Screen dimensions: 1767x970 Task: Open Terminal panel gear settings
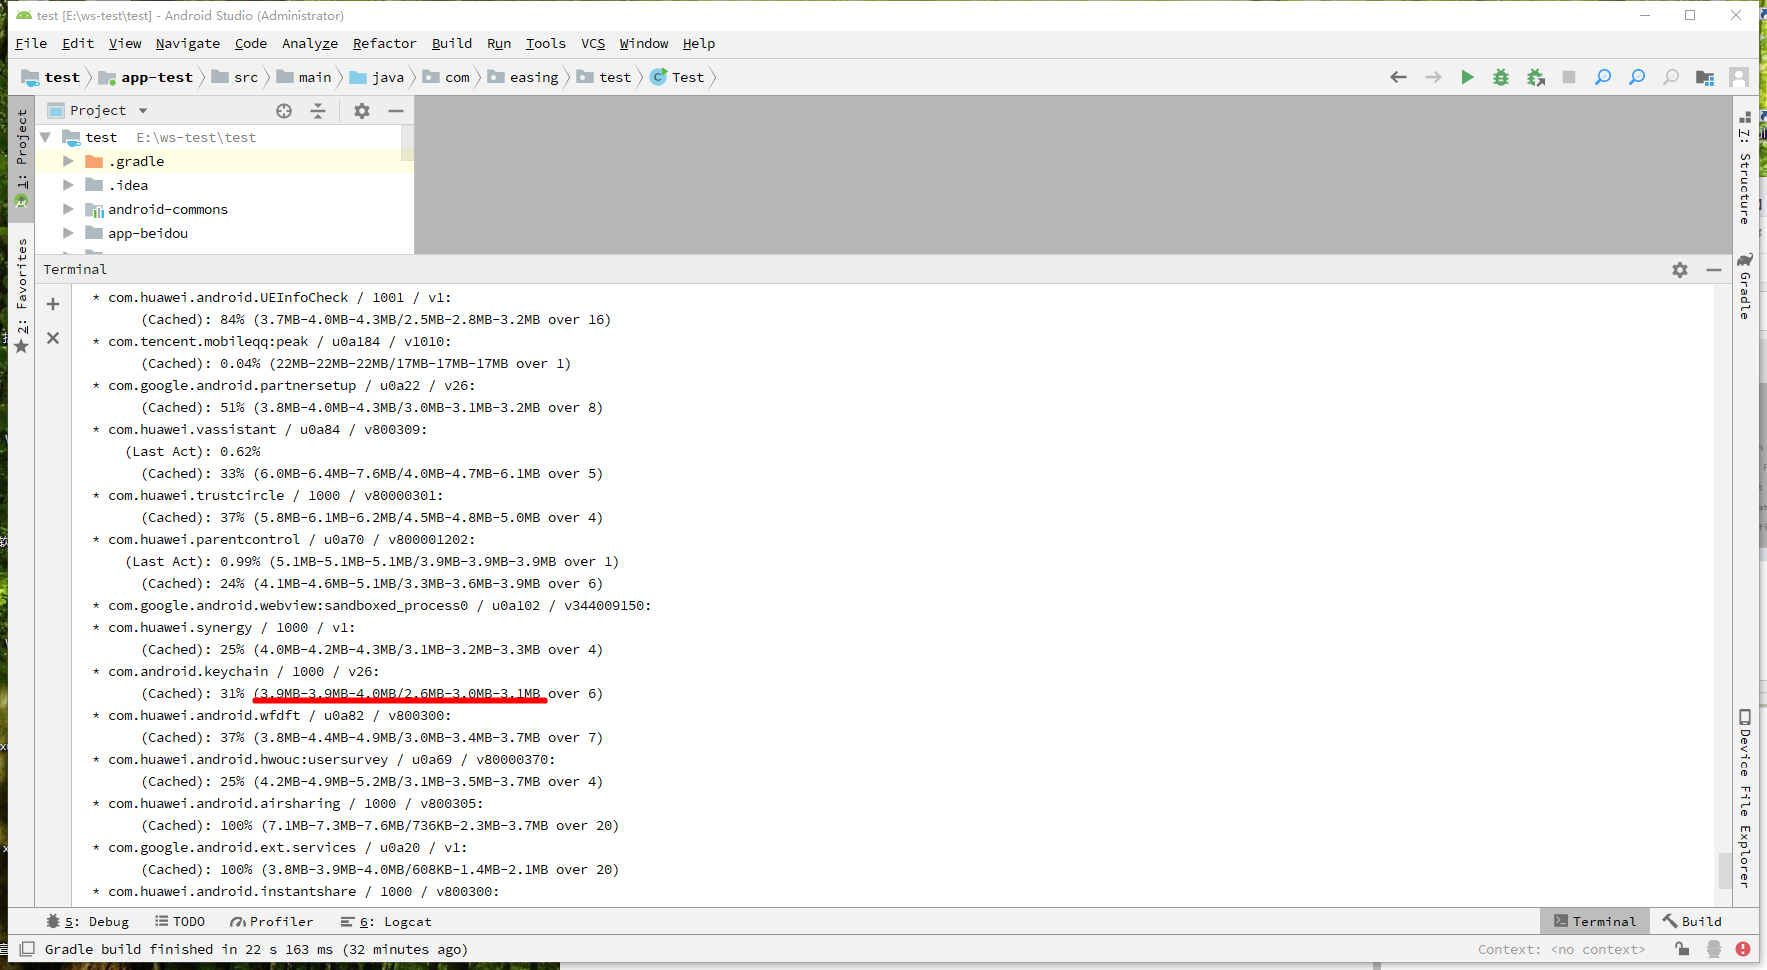coord(1680,270)
